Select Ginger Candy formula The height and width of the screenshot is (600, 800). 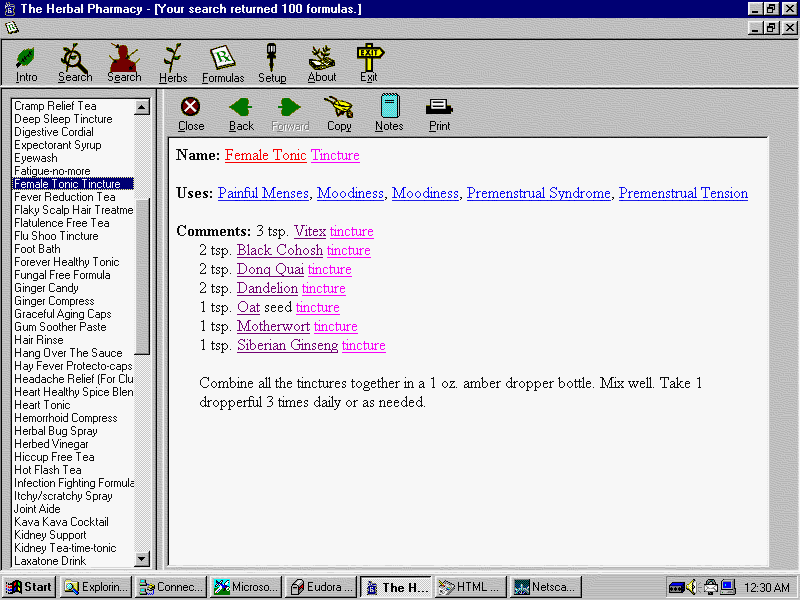point(73,288)
